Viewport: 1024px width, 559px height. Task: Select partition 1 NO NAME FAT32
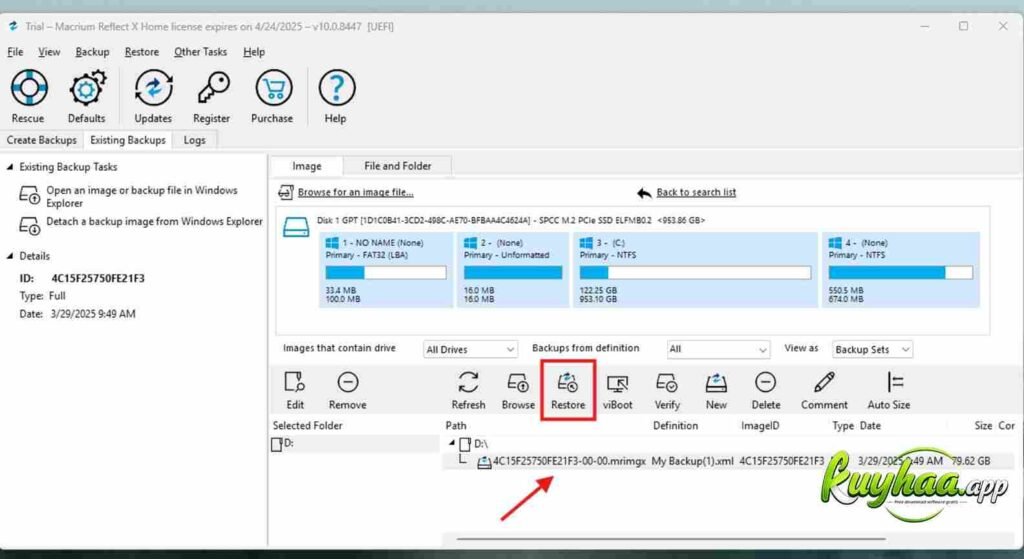[385, 270]
